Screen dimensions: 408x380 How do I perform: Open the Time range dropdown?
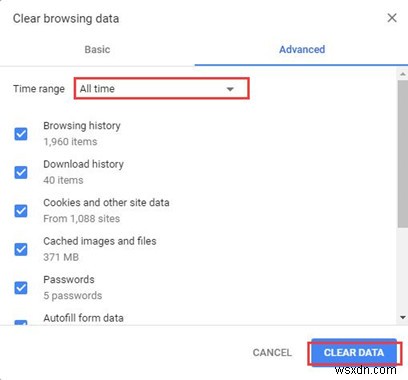pyautogui.click(x=162, y=88)
